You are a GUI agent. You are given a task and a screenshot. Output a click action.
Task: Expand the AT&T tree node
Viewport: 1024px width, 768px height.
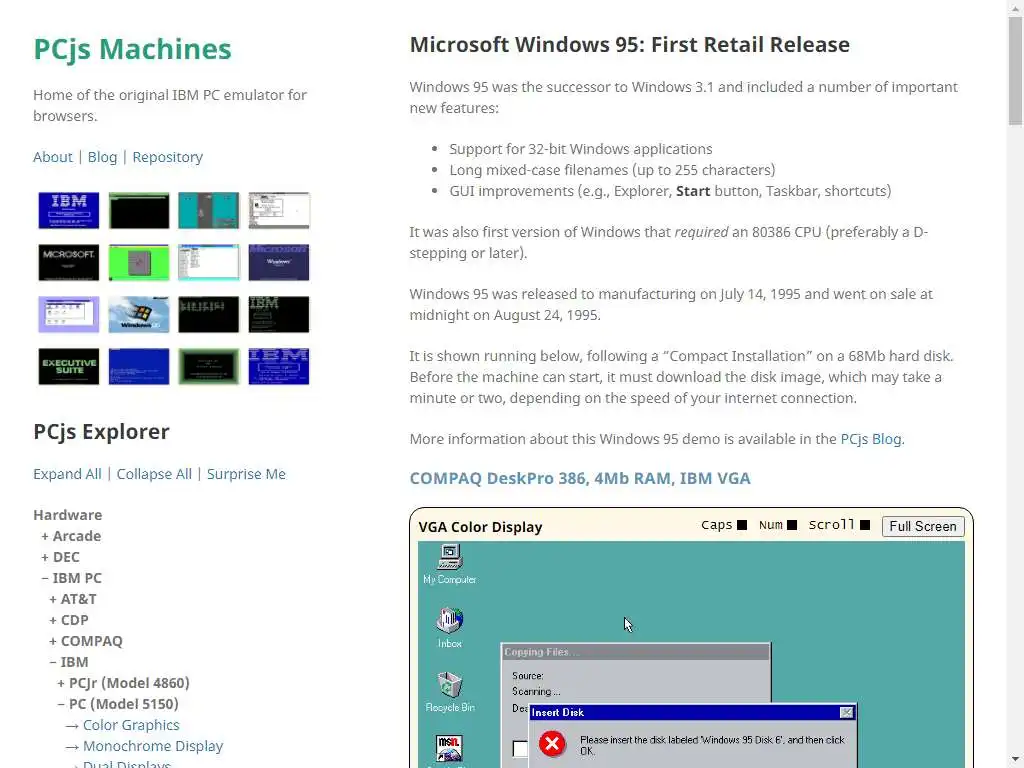(72, 599)
